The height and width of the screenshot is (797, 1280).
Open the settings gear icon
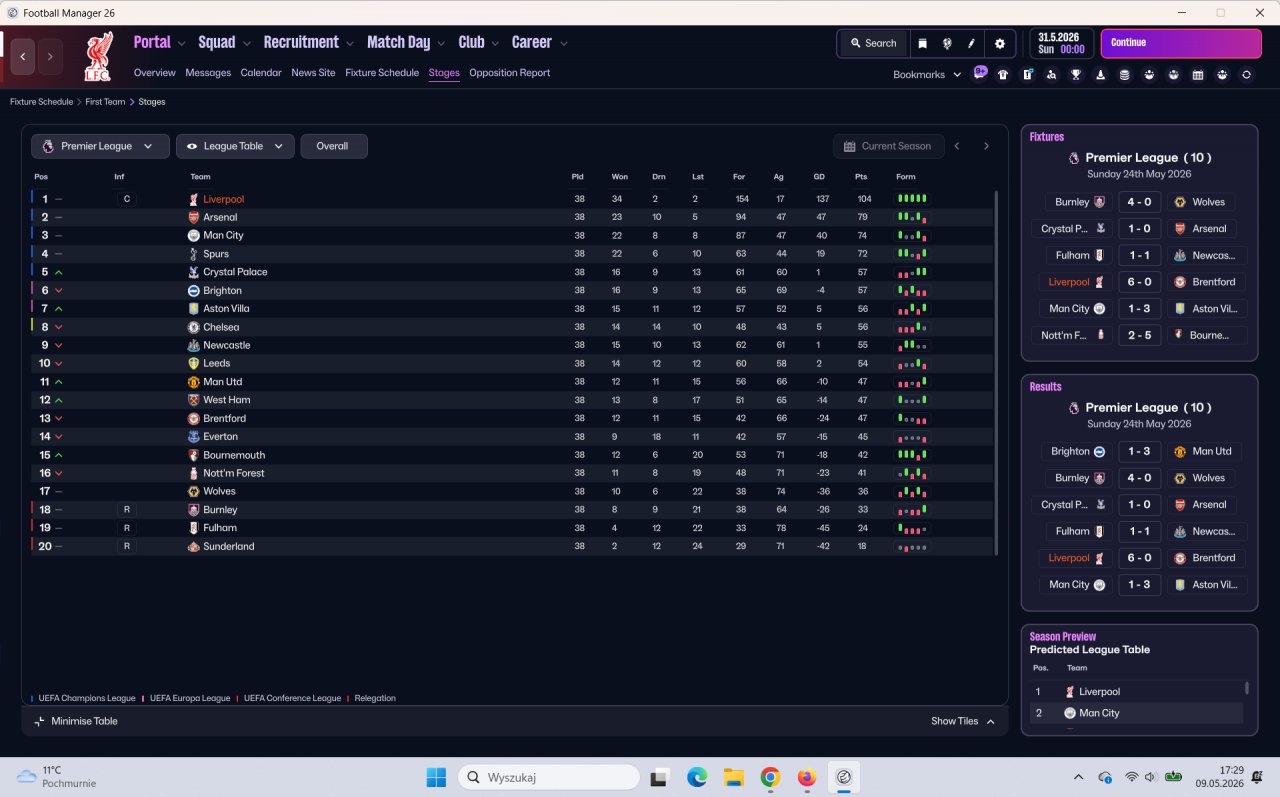pyautogui.click(x=1000, y=44)
